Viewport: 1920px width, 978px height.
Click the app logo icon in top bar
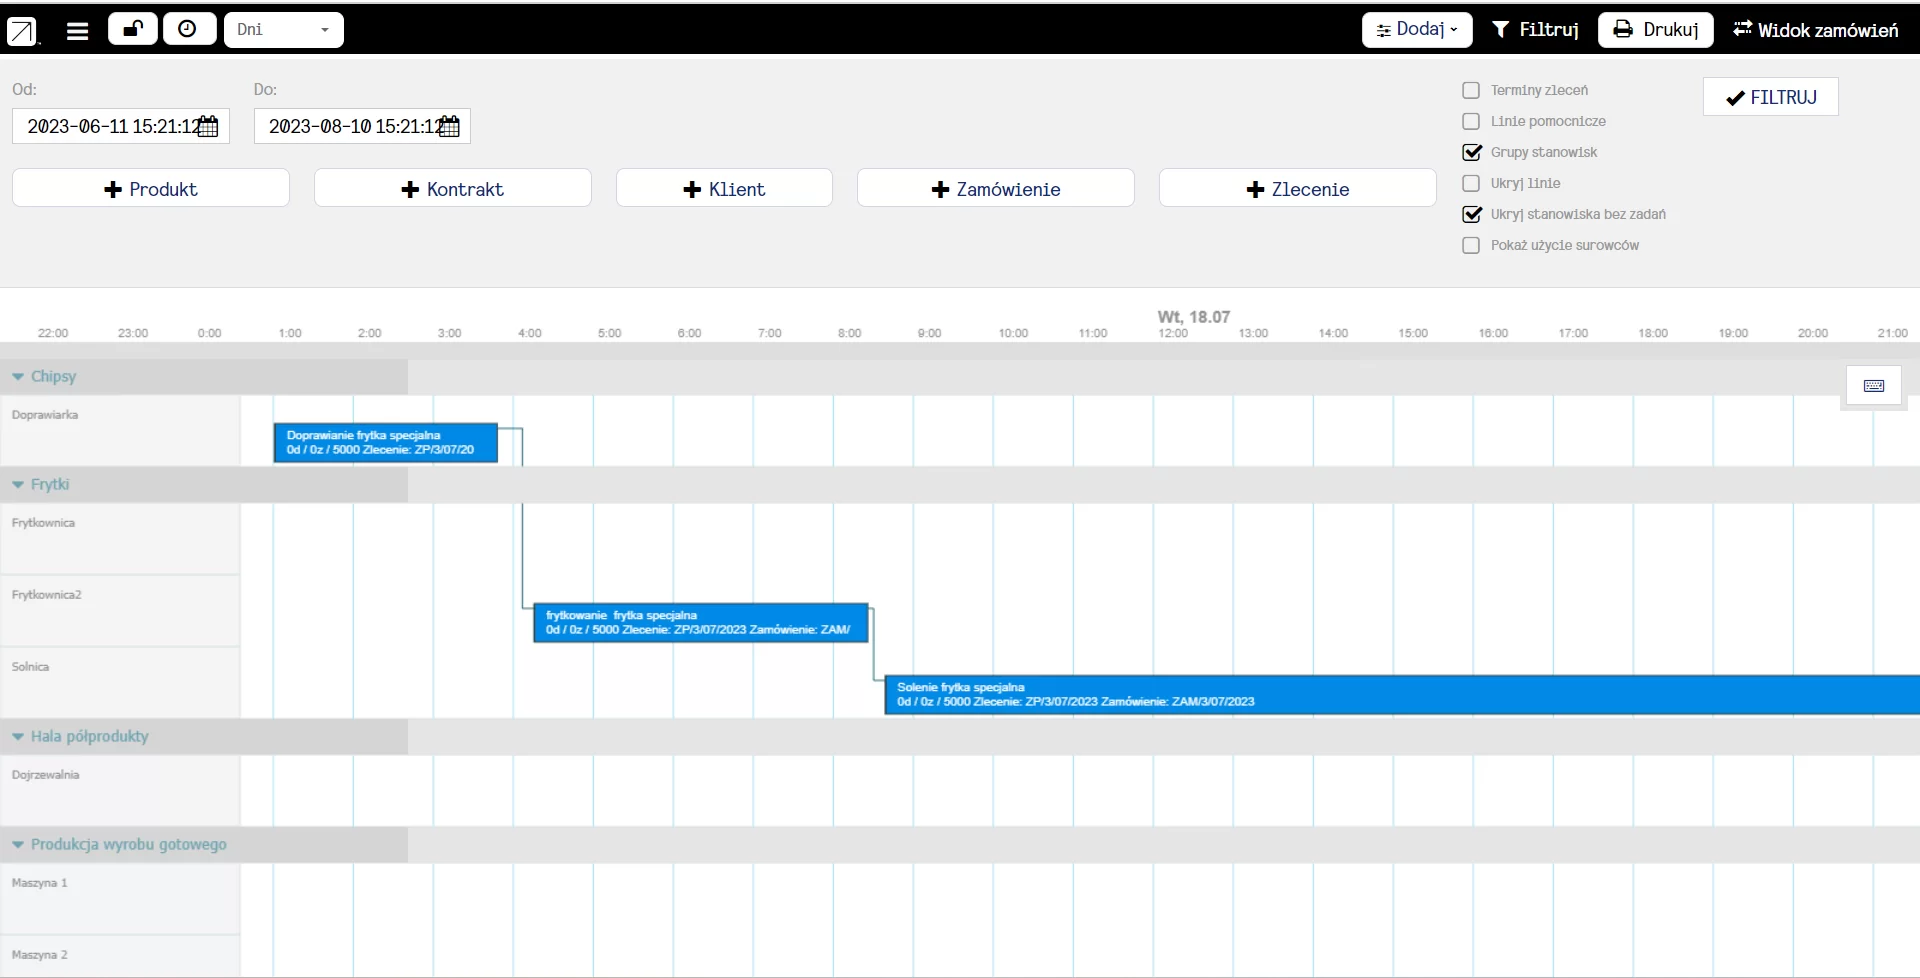click(21, 31)
